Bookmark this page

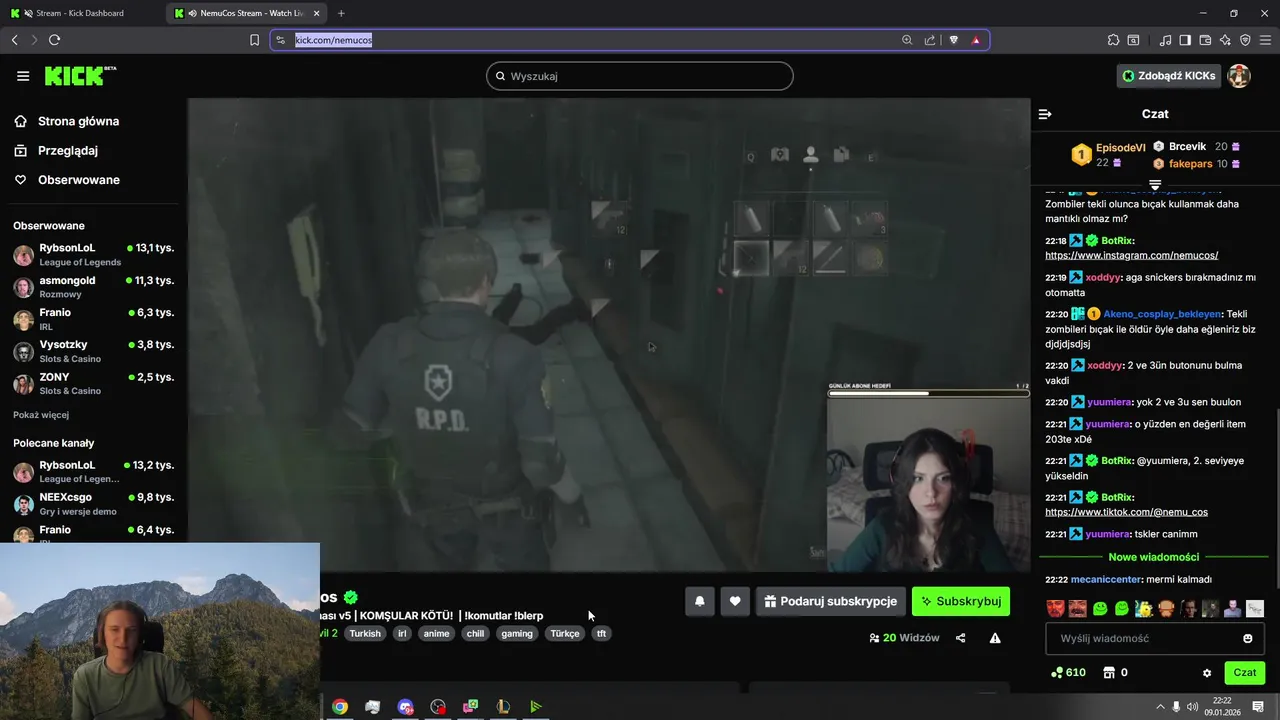coord(254,40)
